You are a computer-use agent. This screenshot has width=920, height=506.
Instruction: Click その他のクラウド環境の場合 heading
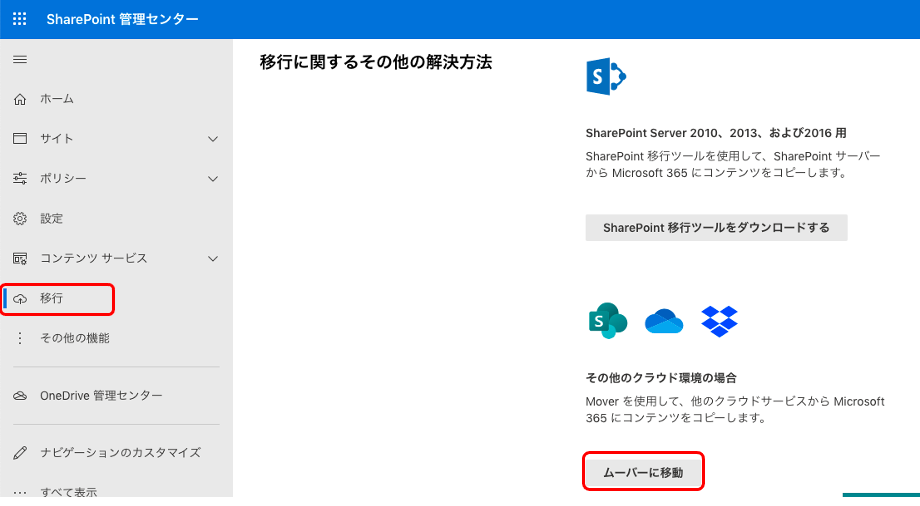(661, 378)
